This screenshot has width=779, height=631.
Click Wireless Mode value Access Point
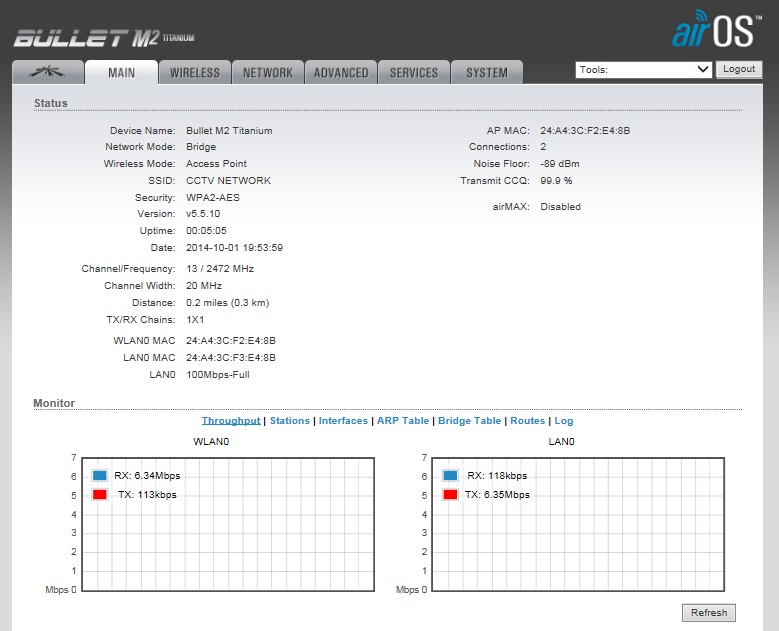pyautogui.click(x=216, y=163)
